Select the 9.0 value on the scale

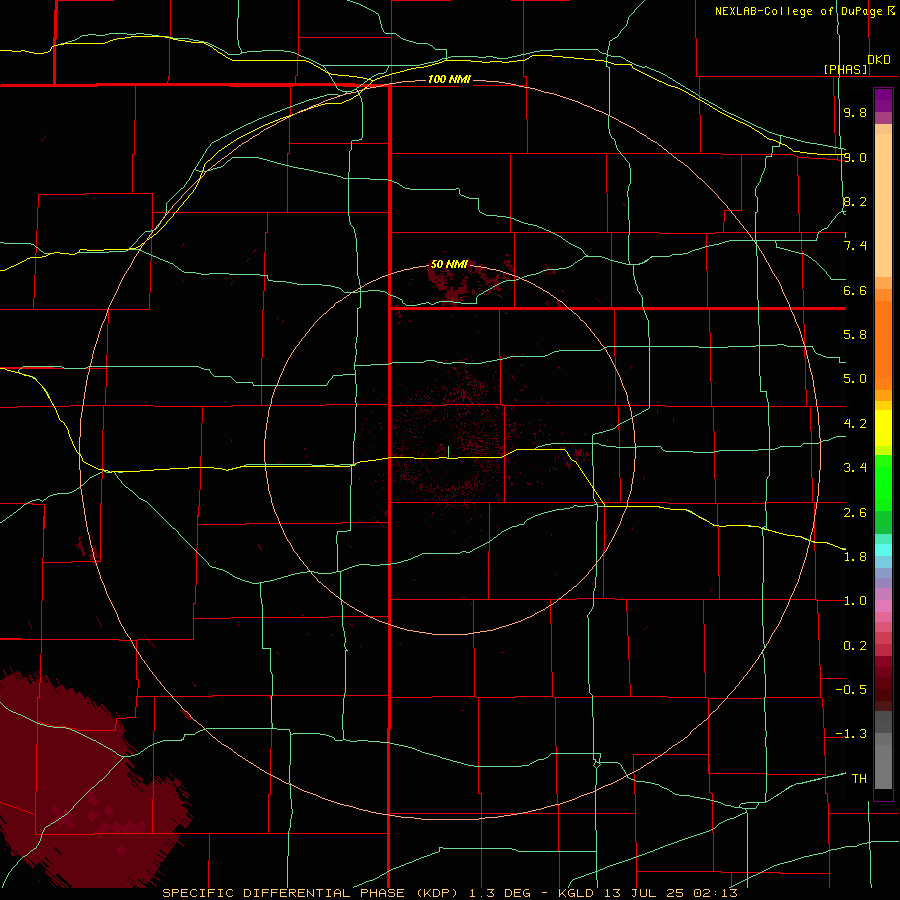coord(855,157)
